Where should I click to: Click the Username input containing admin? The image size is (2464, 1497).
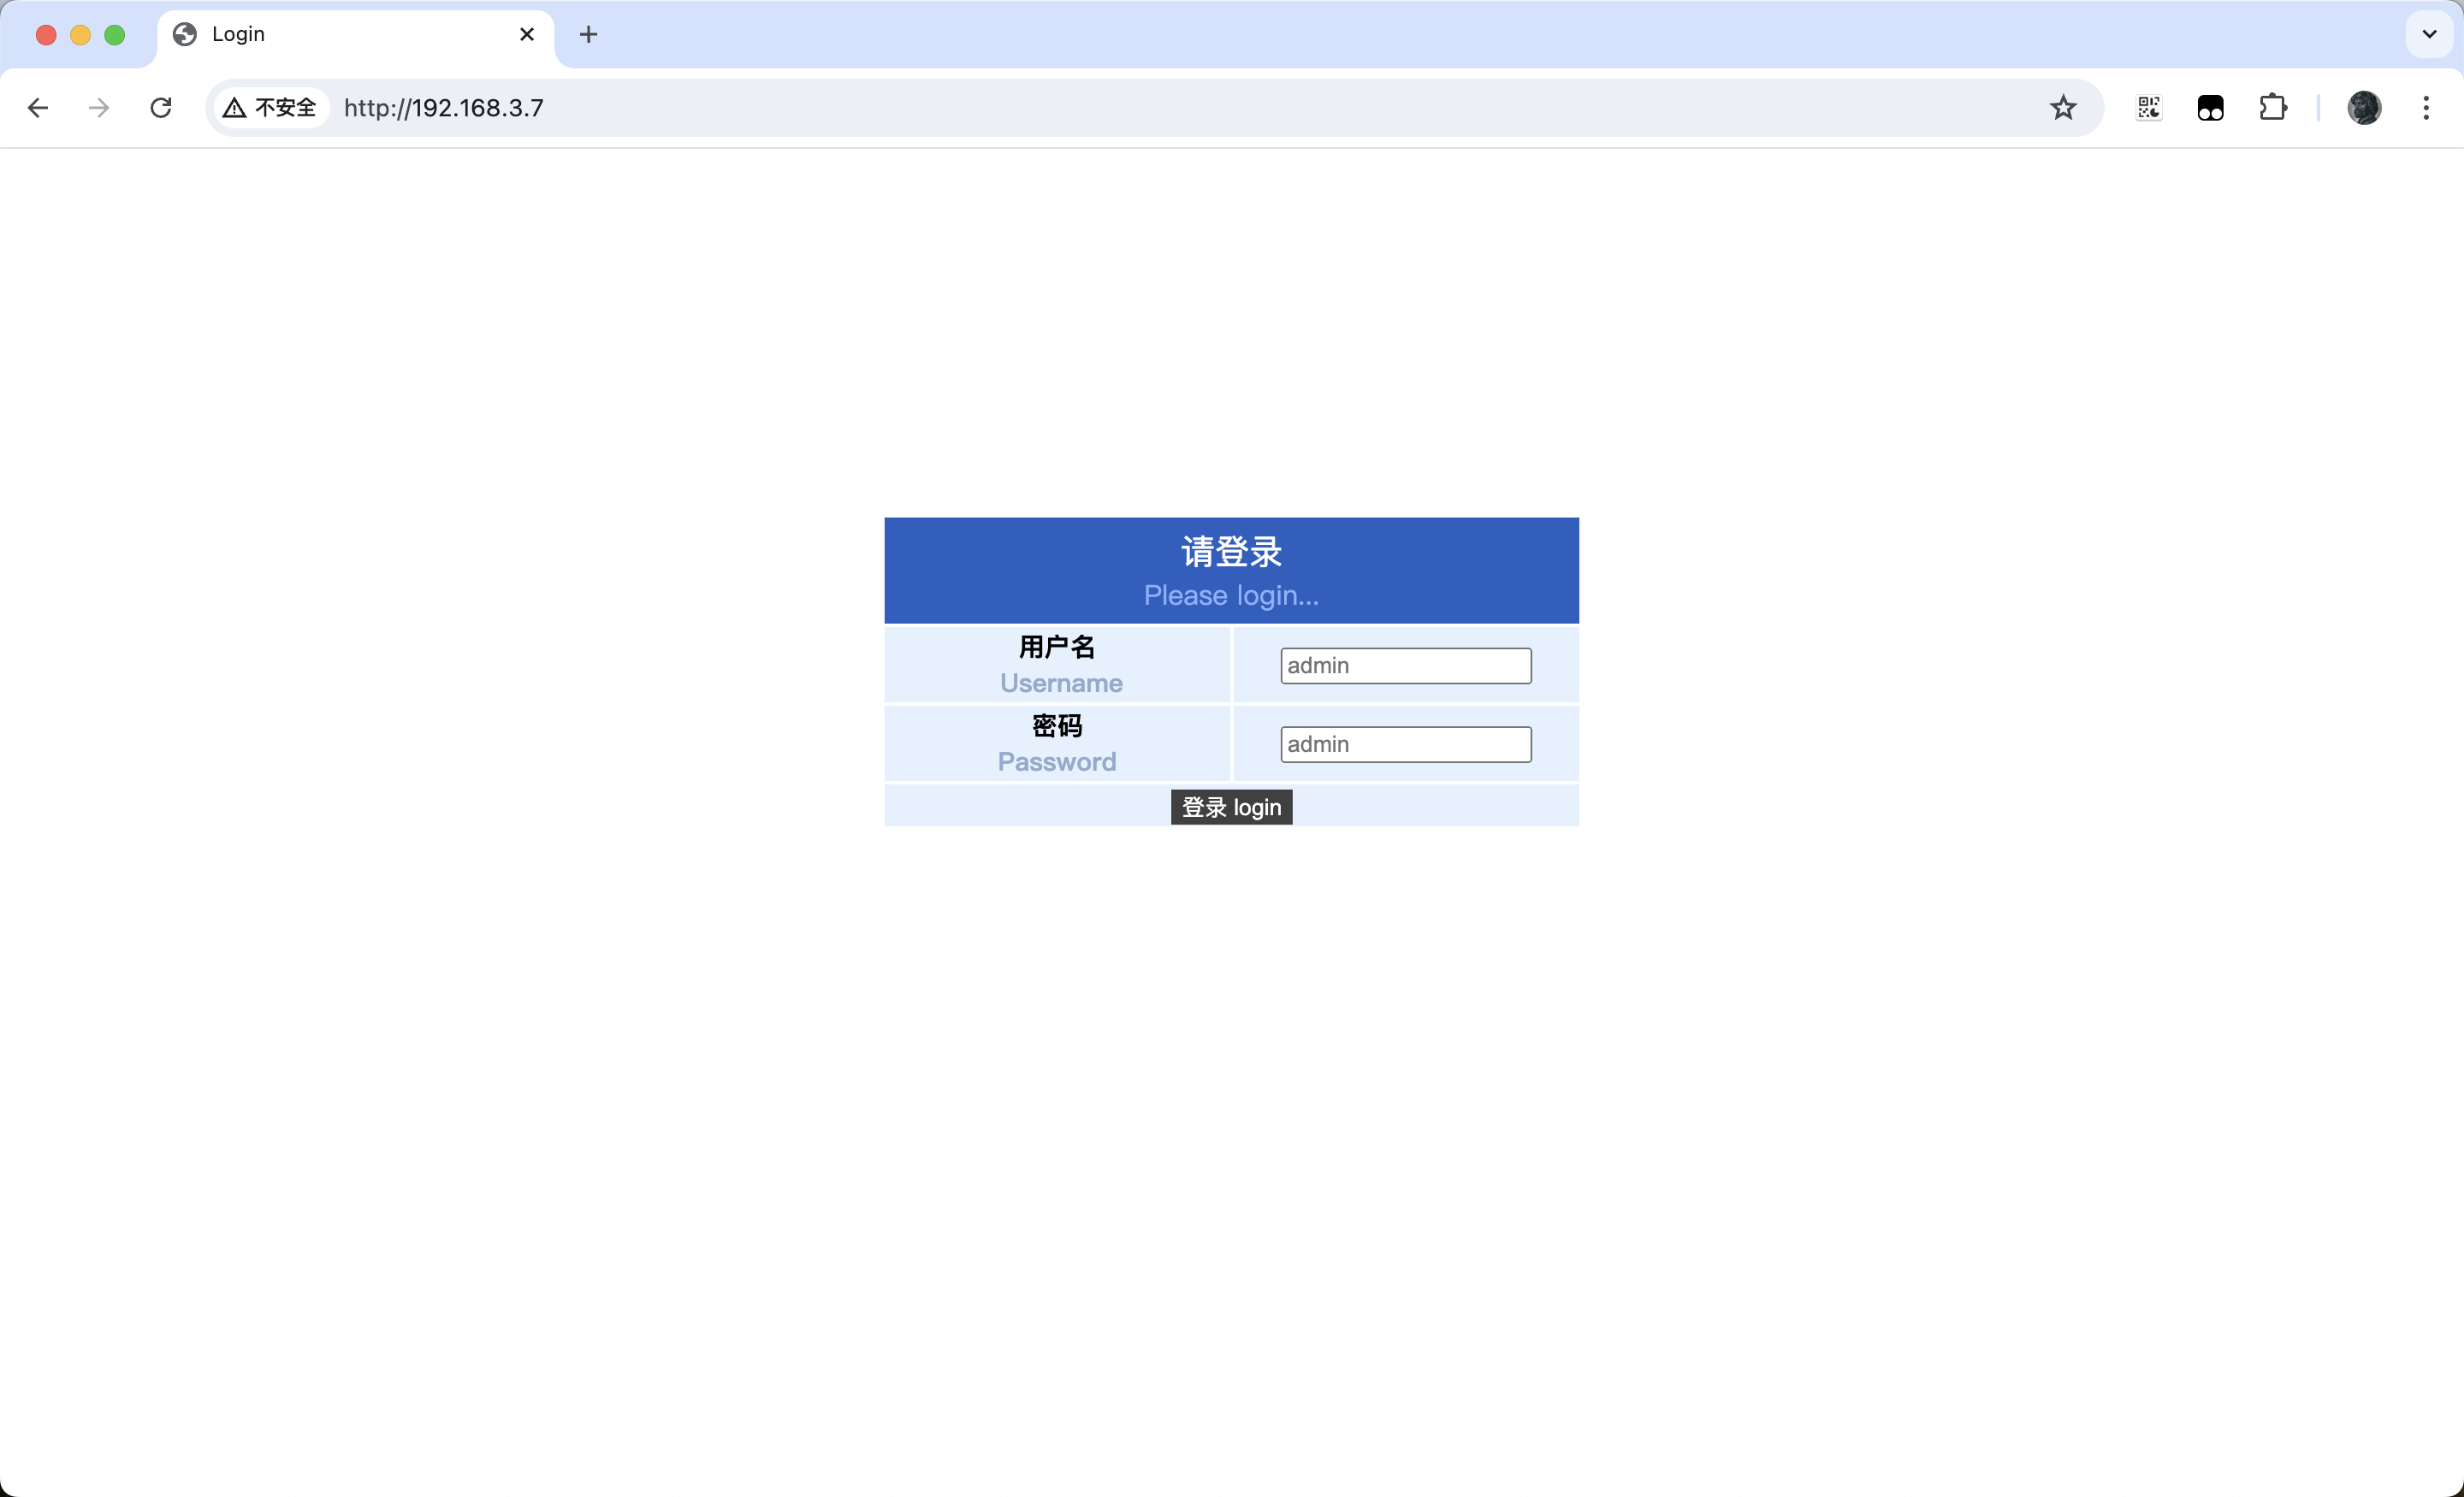1404,665
